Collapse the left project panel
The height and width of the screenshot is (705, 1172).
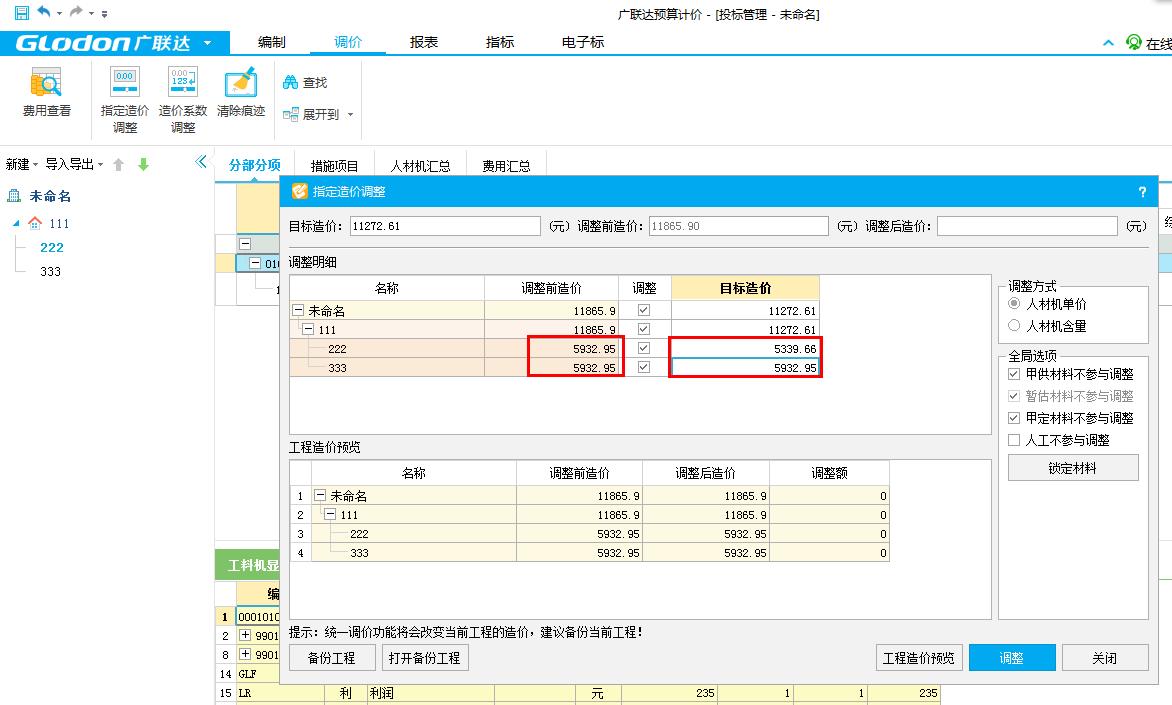(200, 161)
